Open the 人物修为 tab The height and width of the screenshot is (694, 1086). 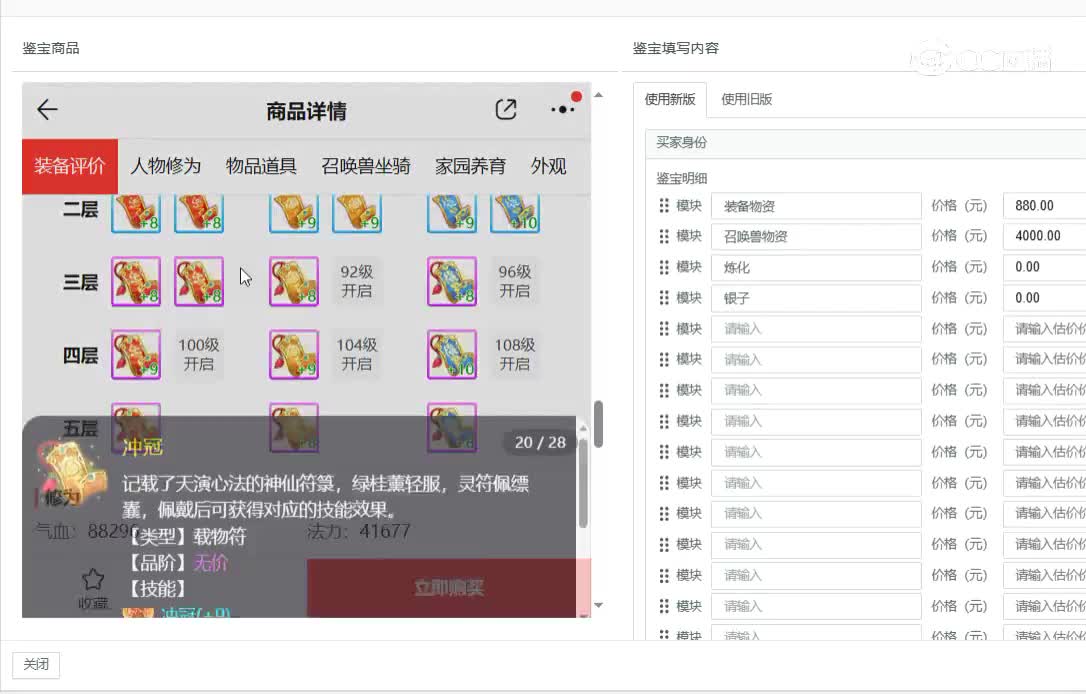click(166, 166)
